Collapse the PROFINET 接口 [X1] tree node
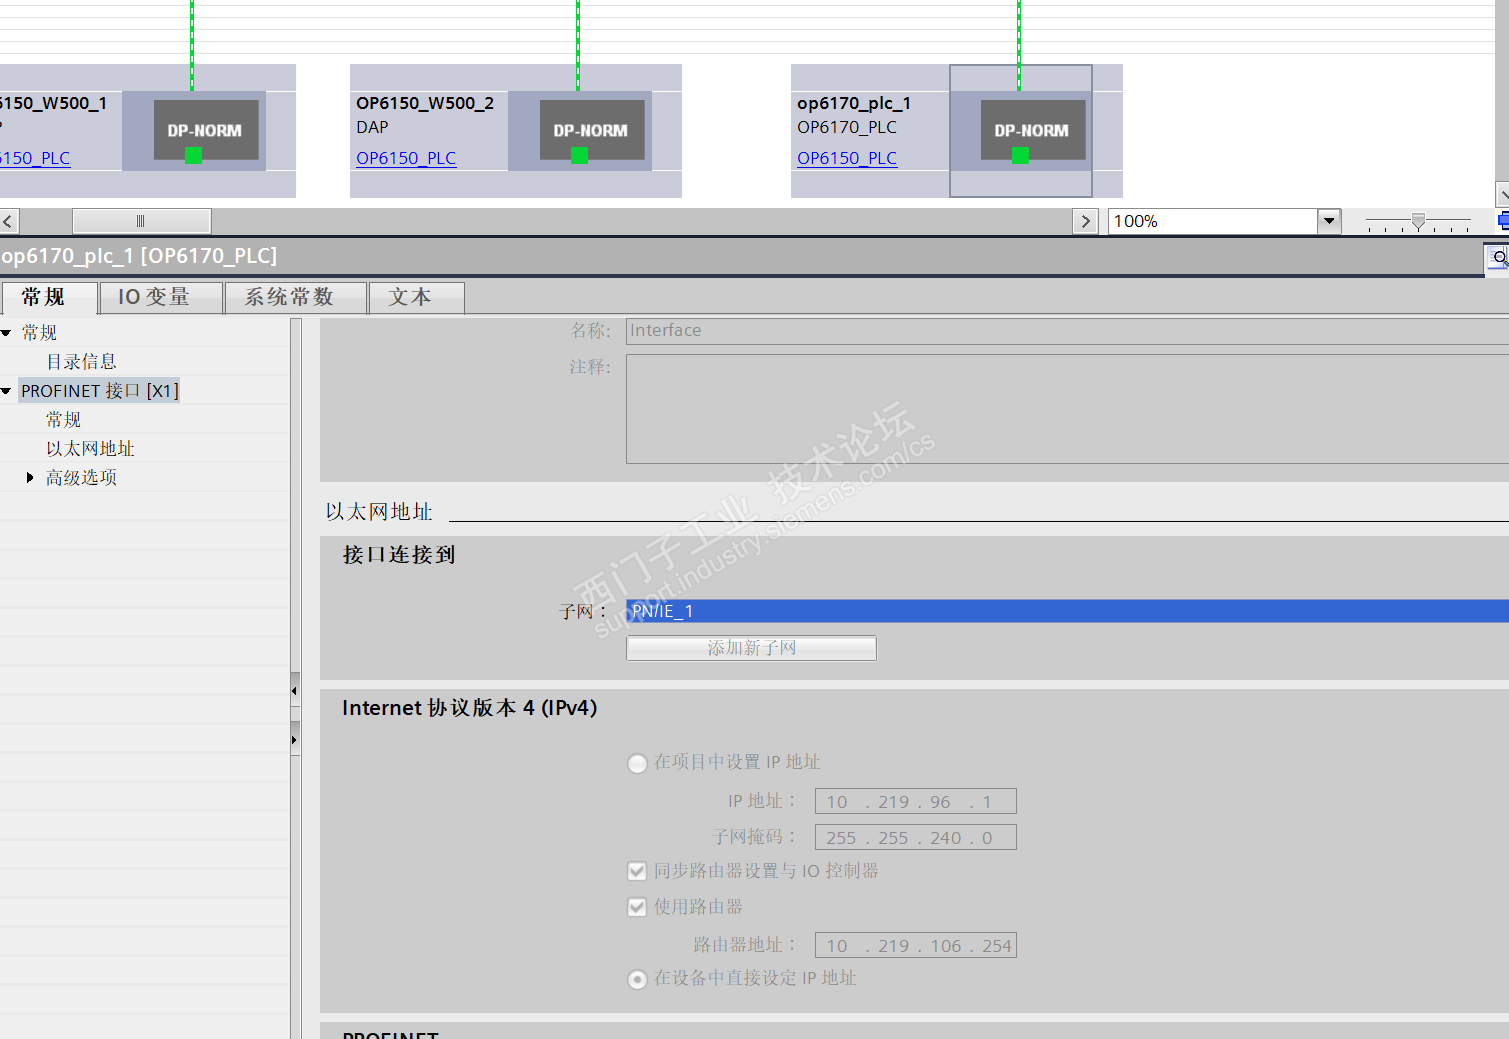Screen dimensions: 1509x1039 6,391
